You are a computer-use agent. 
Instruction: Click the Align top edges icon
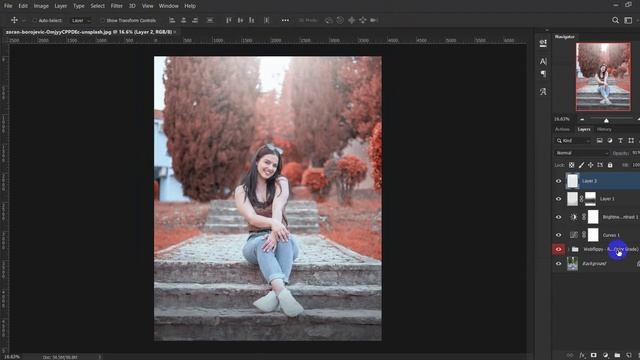tap(229, 20)
